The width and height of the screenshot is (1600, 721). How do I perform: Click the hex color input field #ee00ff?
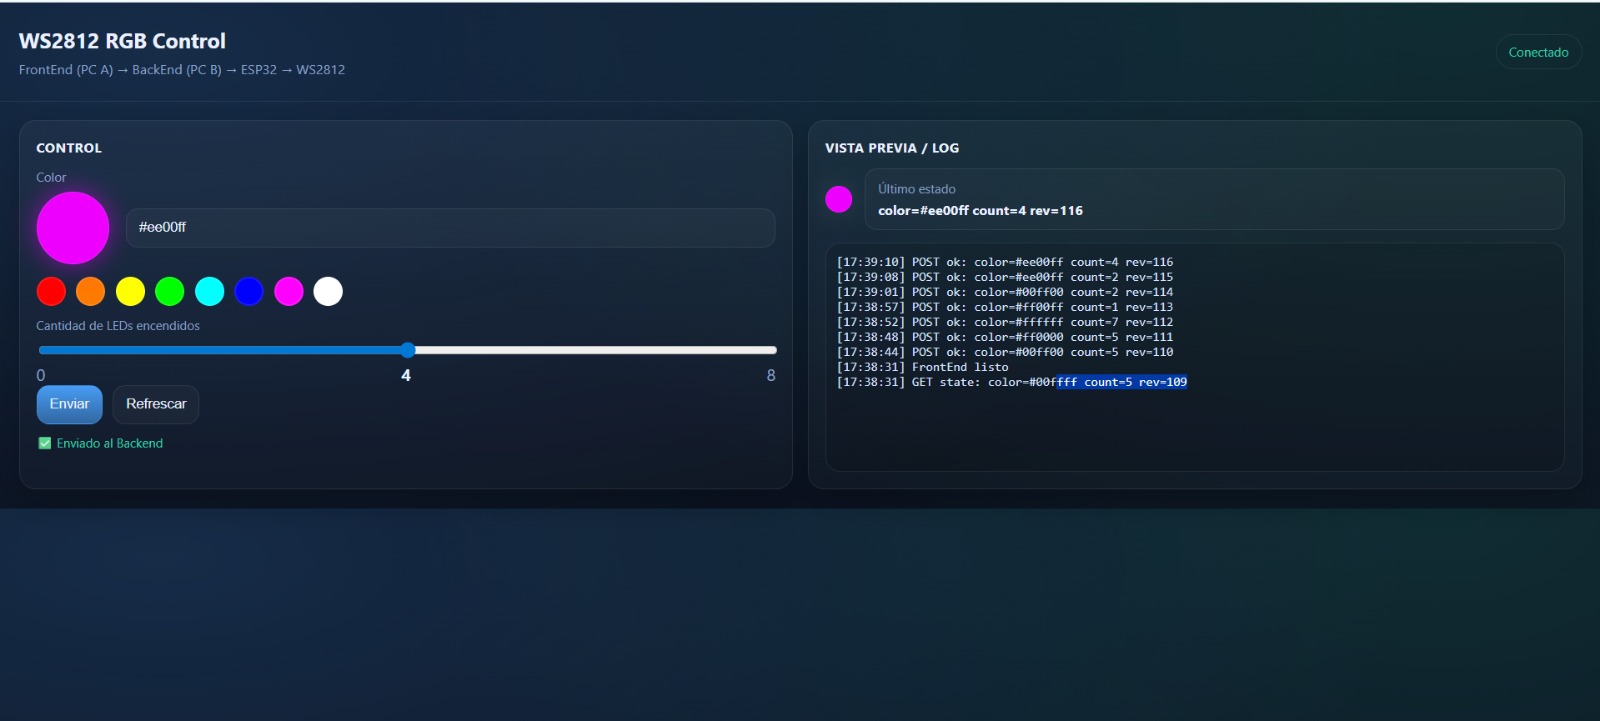450,228
